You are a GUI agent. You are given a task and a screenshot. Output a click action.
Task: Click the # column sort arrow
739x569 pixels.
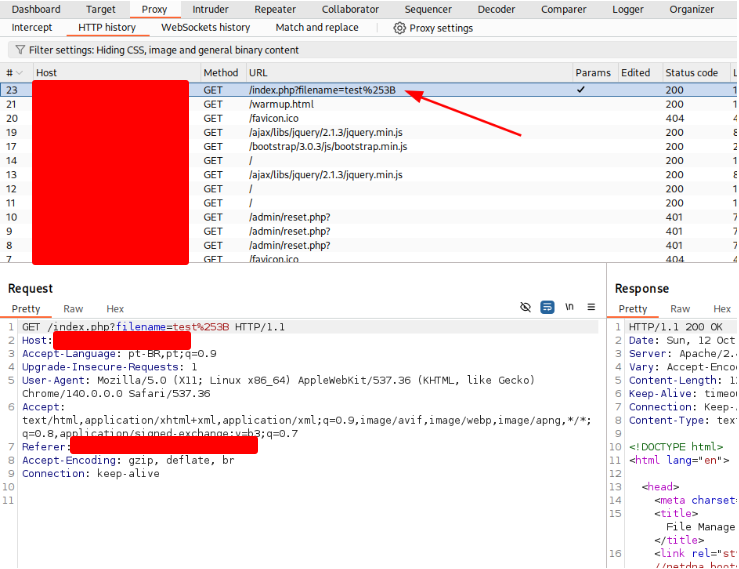click(20, 73)
